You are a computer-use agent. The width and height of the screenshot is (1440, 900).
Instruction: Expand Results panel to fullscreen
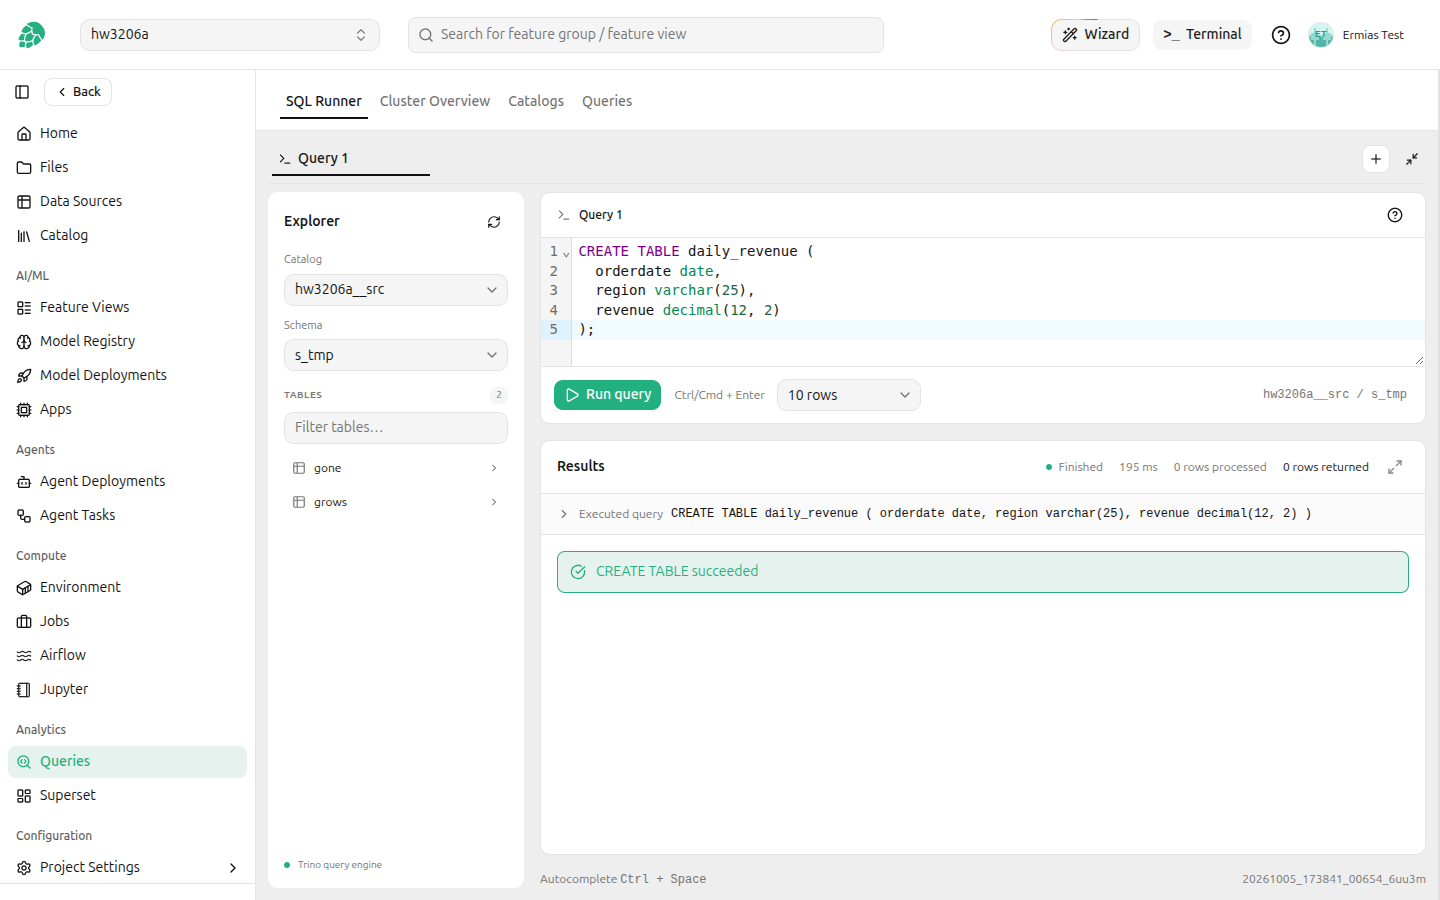1395,467
